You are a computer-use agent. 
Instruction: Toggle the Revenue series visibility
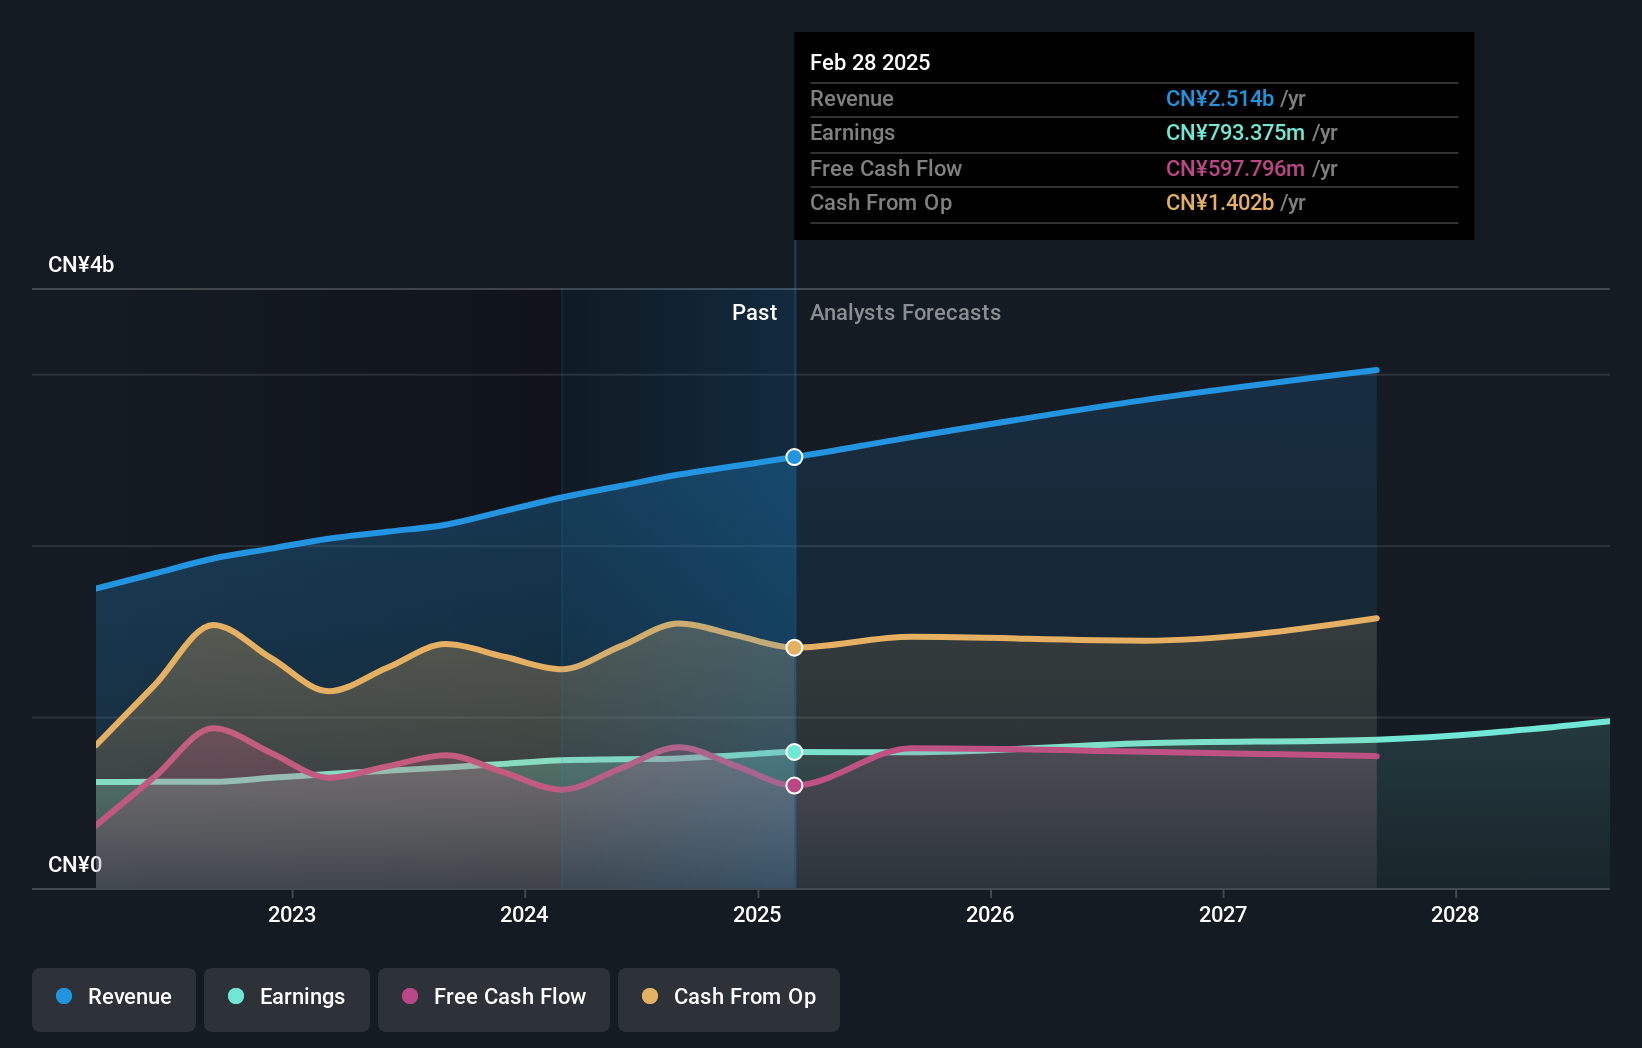(113, 997)
